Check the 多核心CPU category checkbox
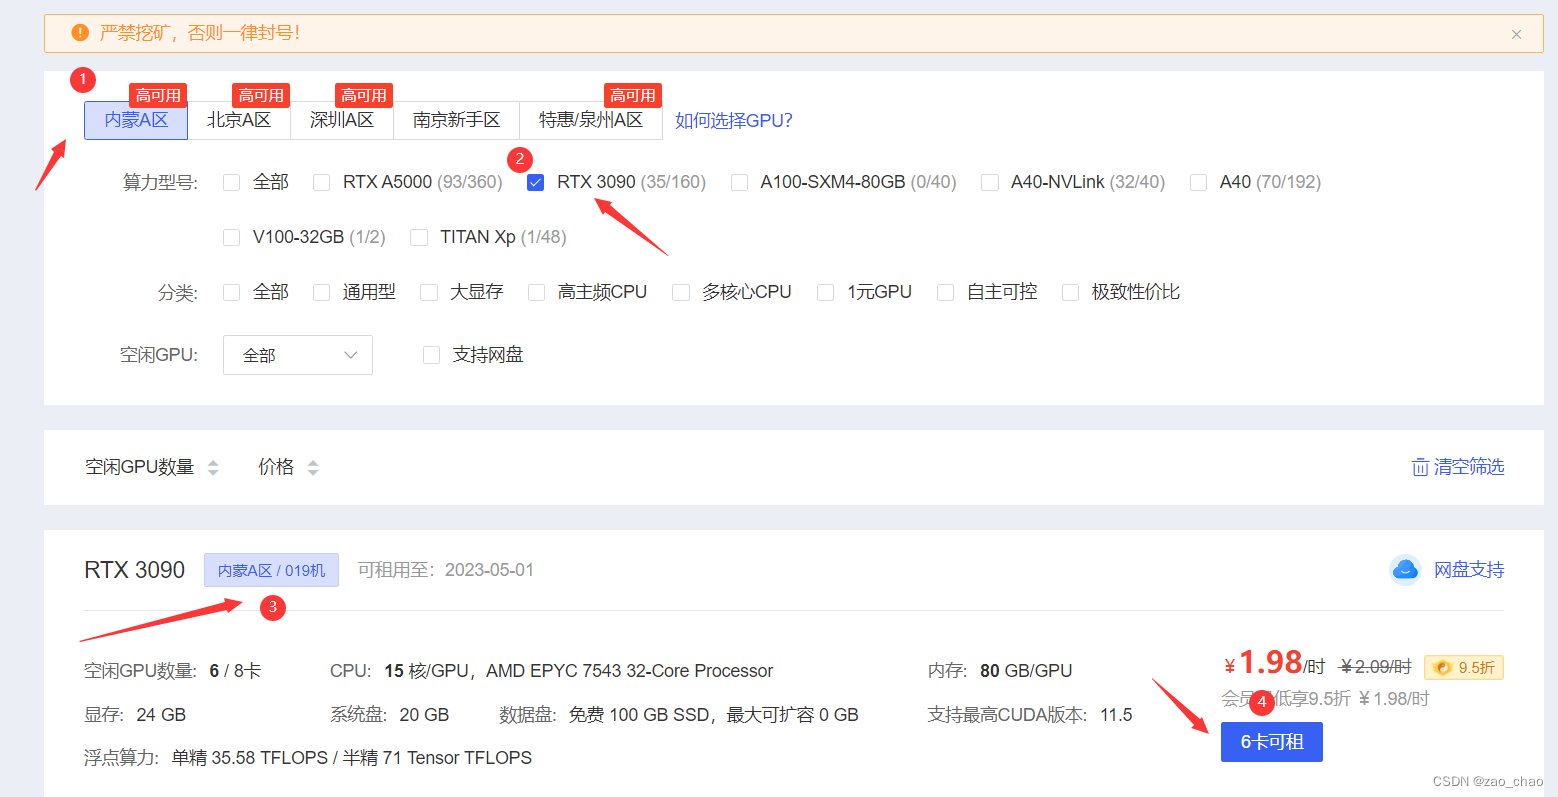The width and height of the screenshot is (1558, 797). point(681,292)
